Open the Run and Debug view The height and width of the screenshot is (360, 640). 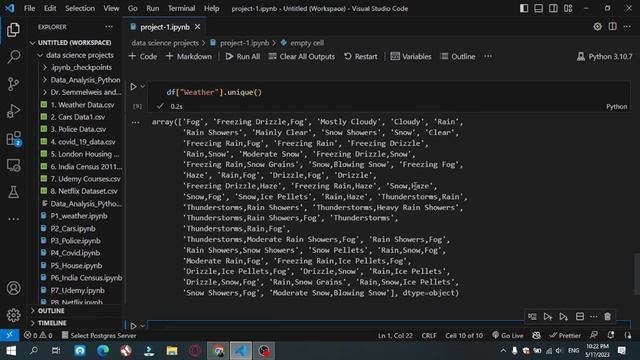(x=13, y=111)
